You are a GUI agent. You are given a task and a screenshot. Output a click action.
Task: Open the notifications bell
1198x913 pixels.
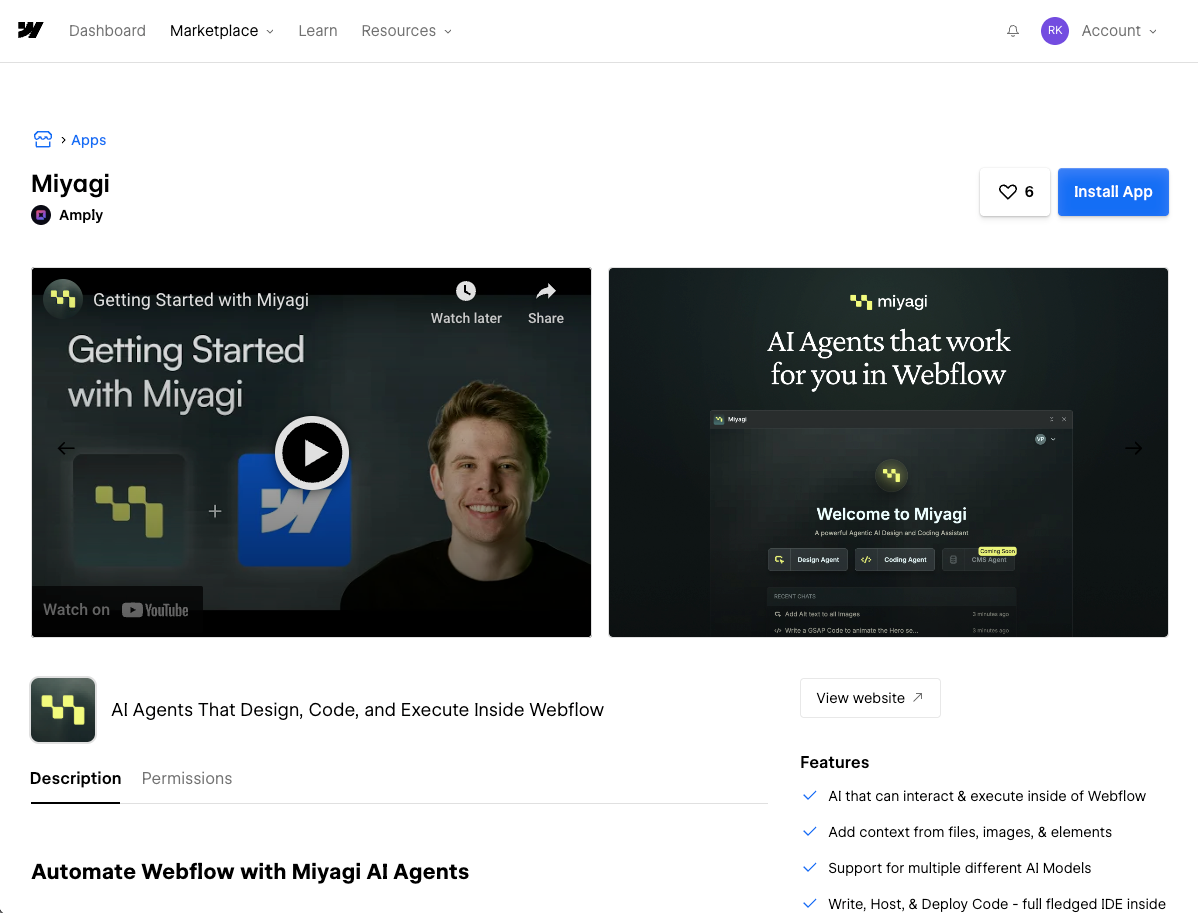(x=1012, y=31)
